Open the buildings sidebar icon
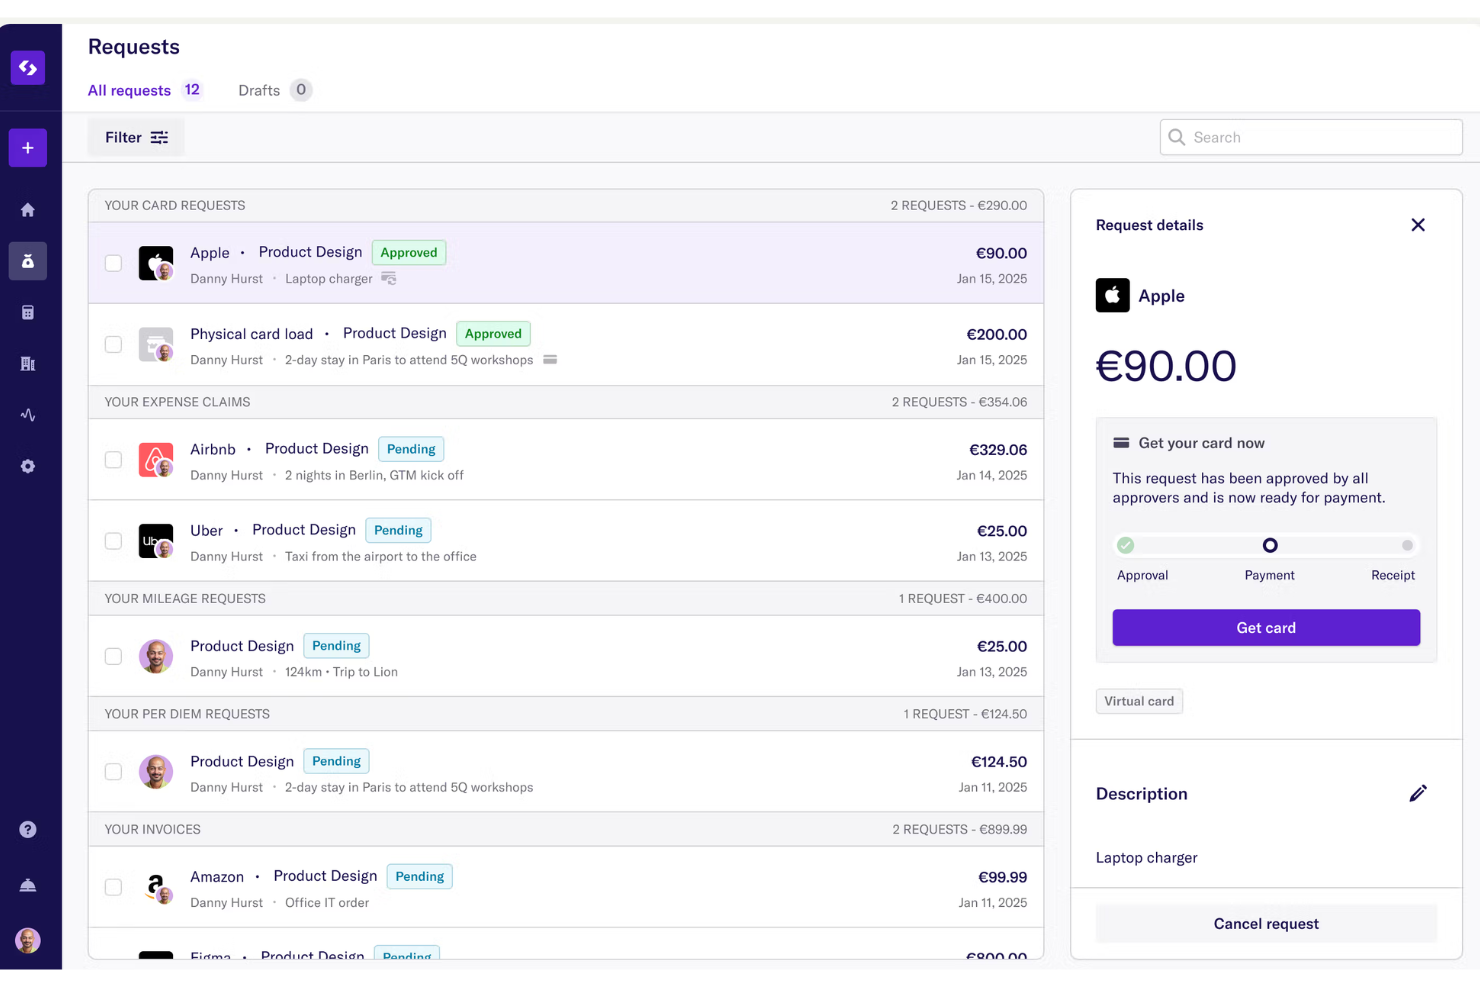1480x987 pixels. 28,364
